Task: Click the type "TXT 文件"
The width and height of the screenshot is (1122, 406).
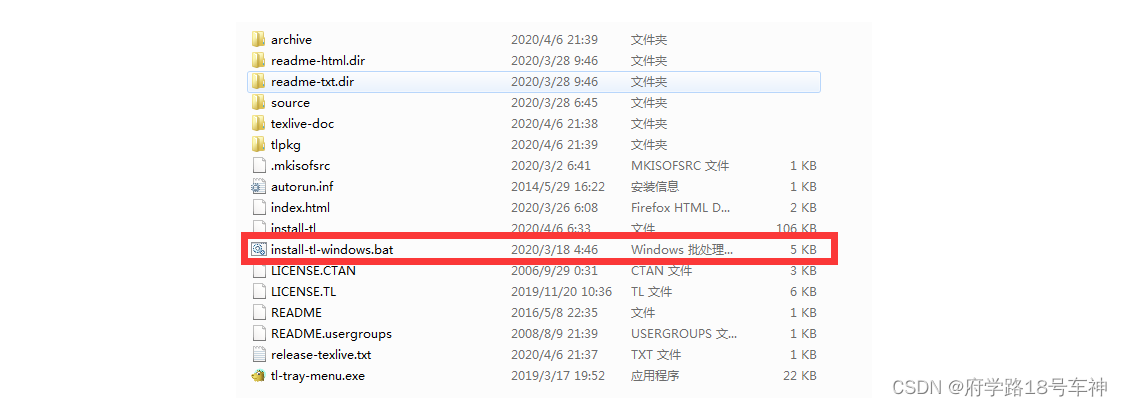Action: [655, 354]
